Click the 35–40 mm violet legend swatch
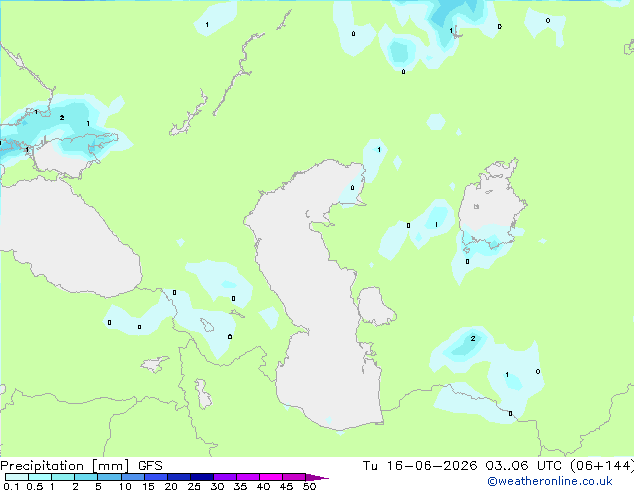 click(x=247, y=477)
